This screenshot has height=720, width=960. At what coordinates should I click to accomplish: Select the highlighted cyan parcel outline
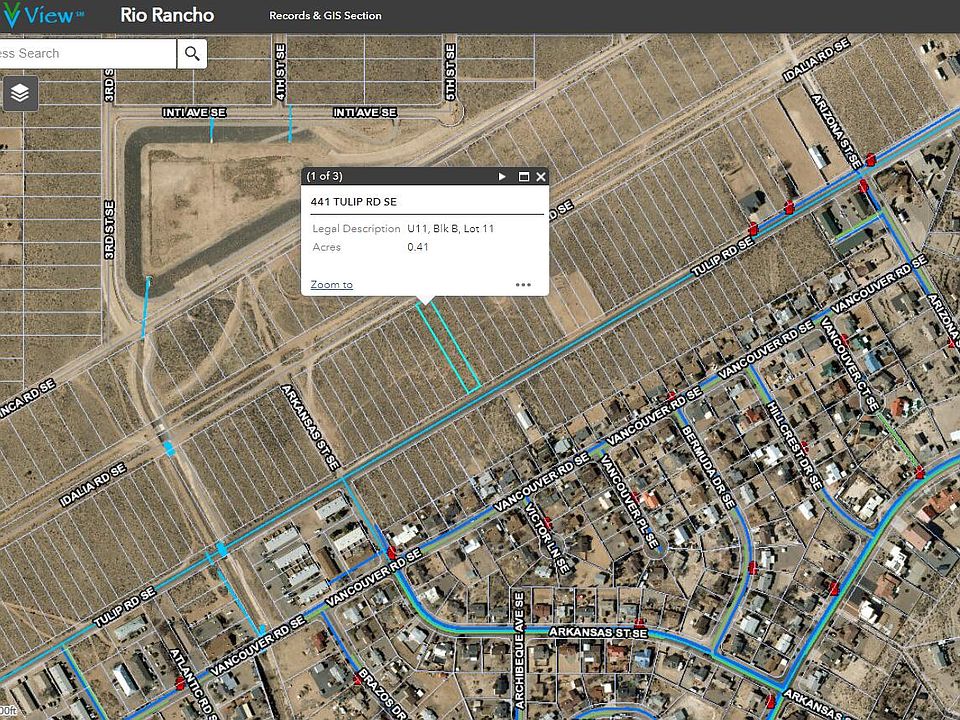[448, 347]
